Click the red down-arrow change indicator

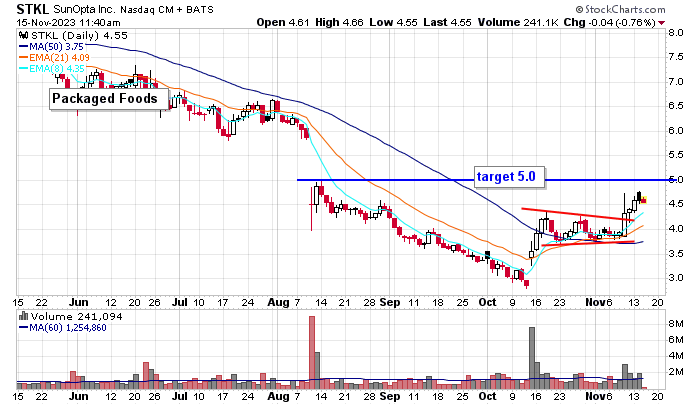coord(661,23)
